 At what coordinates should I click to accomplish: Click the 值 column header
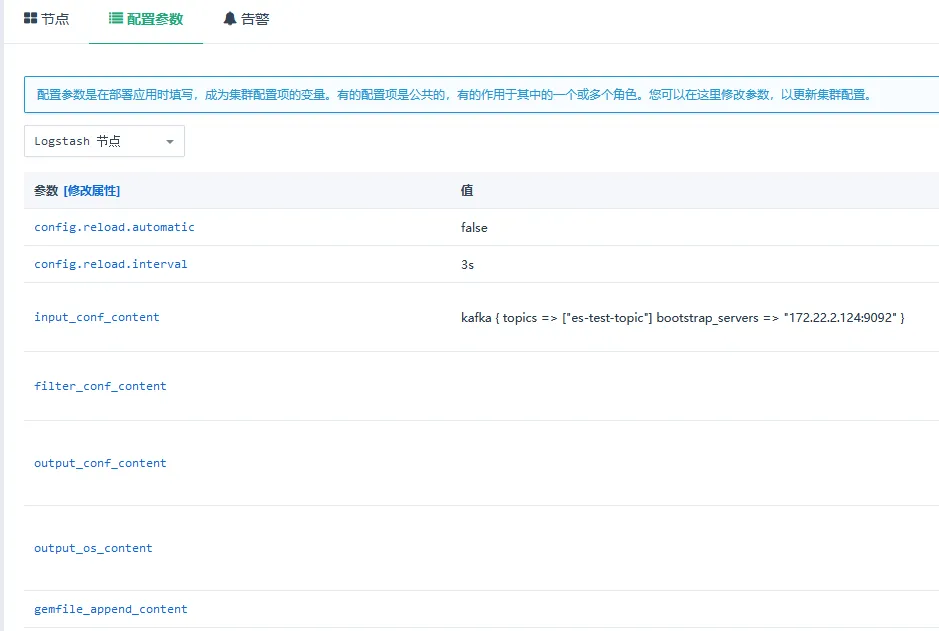467,190
